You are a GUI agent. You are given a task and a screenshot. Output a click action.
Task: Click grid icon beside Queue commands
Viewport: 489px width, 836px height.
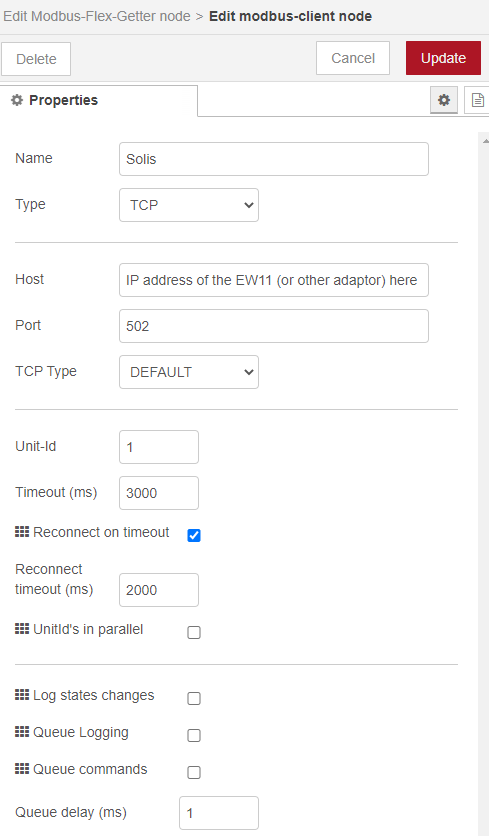pos(22,769)
